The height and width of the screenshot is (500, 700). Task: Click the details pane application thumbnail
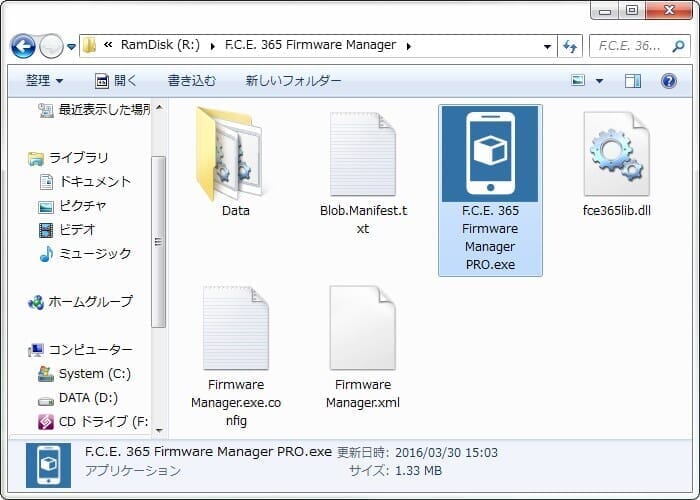pyautogui.click(x=48, y=465)
